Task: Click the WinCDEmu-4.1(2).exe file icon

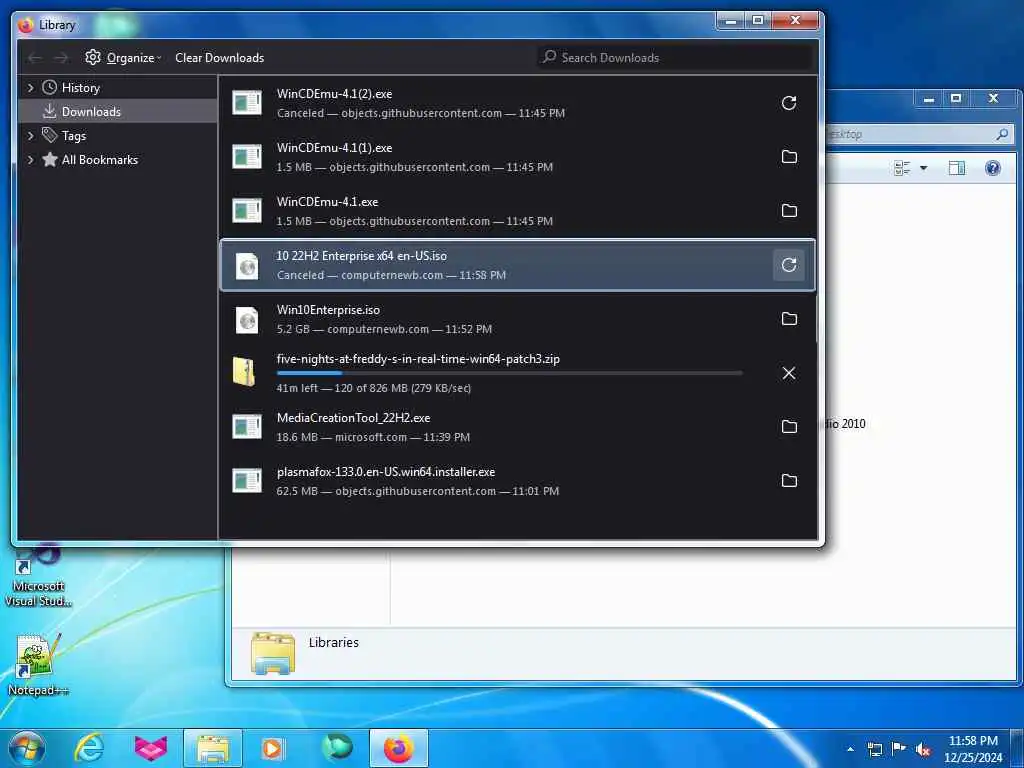Action: (x=247, y=103)
